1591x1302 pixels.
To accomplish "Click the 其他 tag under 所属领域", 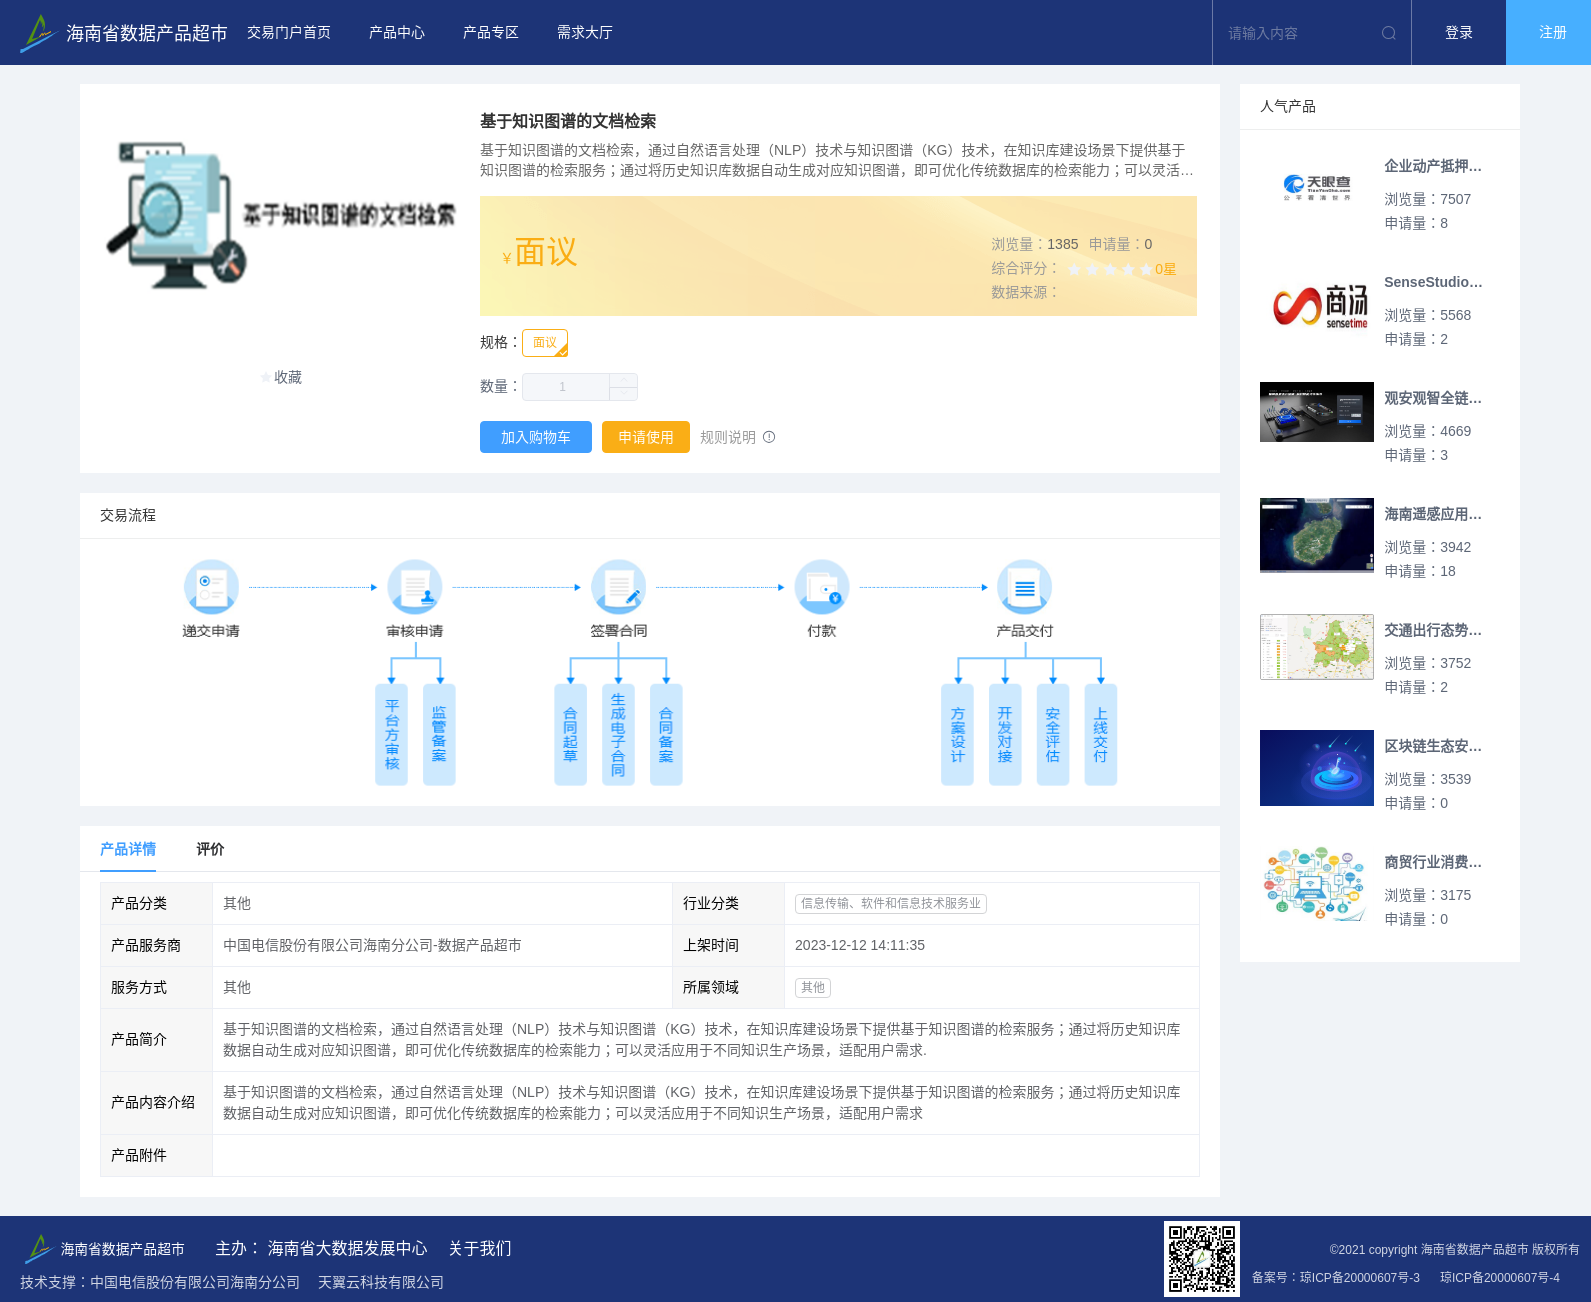I will pyautogui.click(x=813, y=987).
